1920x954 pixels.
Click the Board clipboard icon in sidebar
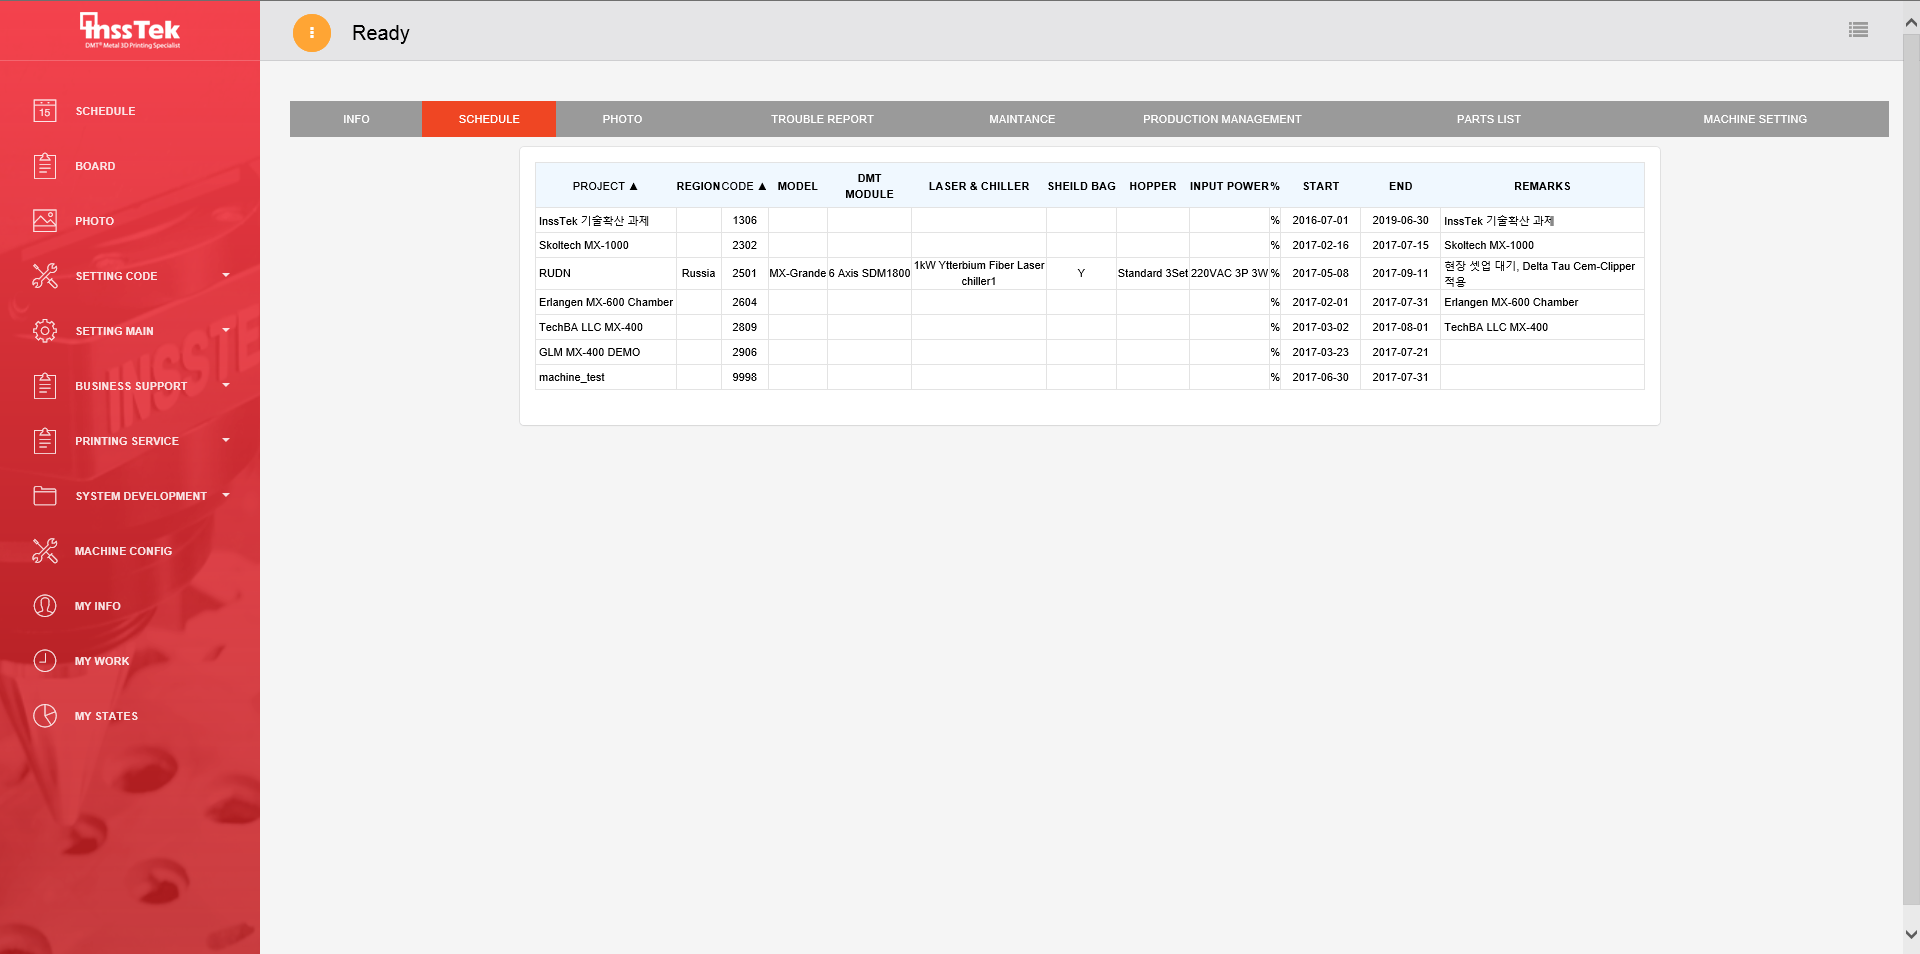pos(45,166)
